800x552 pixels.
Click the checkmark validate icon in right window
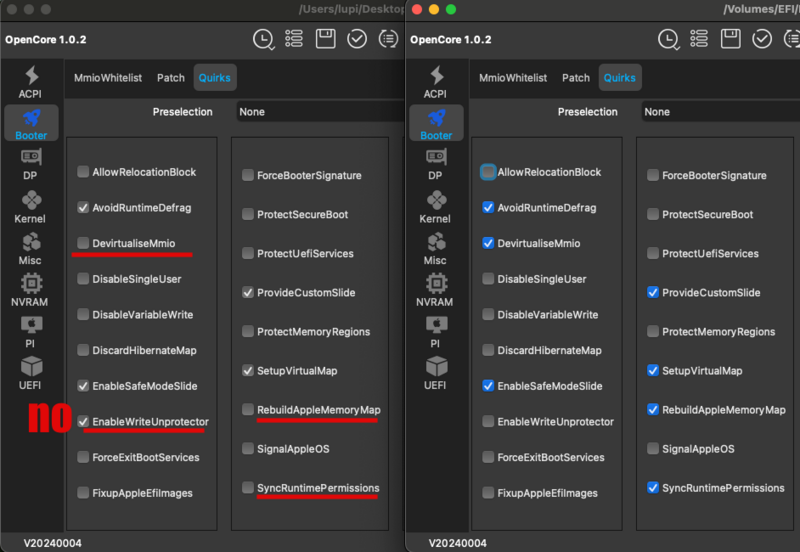coord(762,39)
